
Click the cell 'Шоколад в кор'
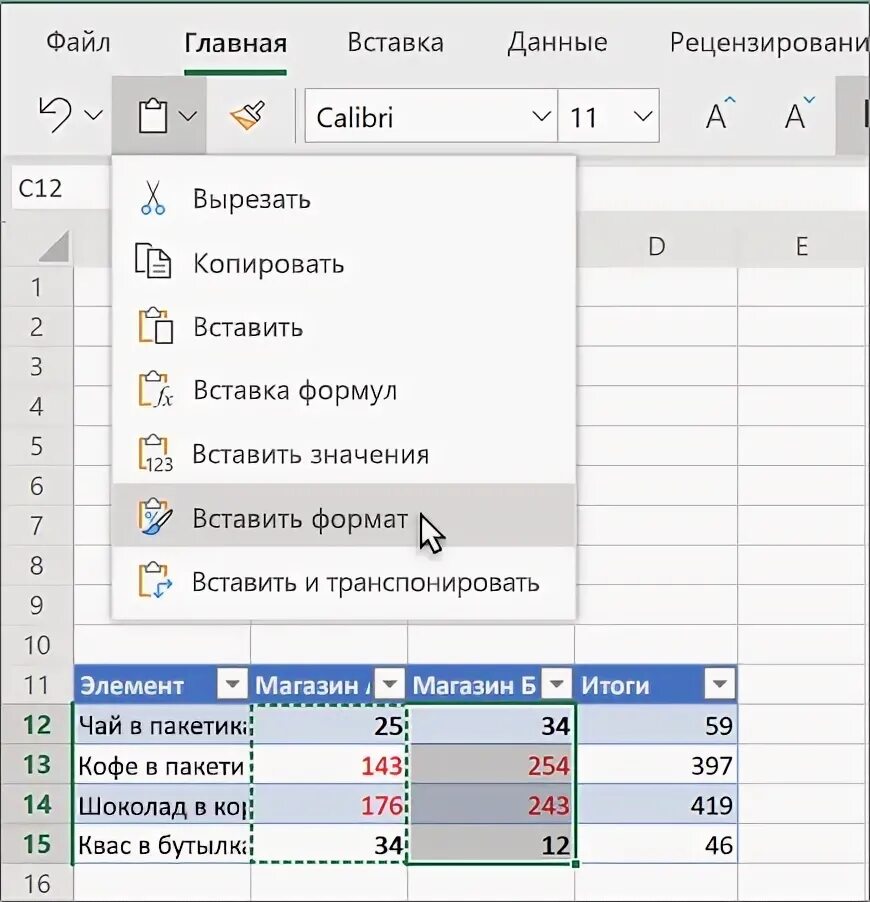[x=162, y=805]
